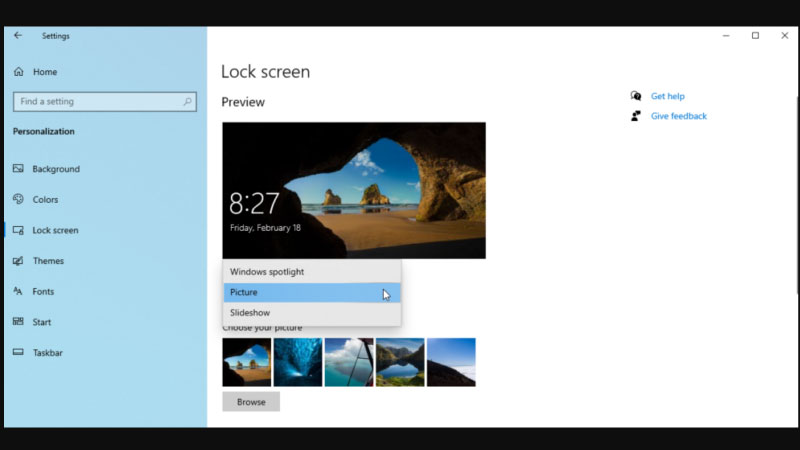Open the Lock screen settings page

[x=55, y=230]
